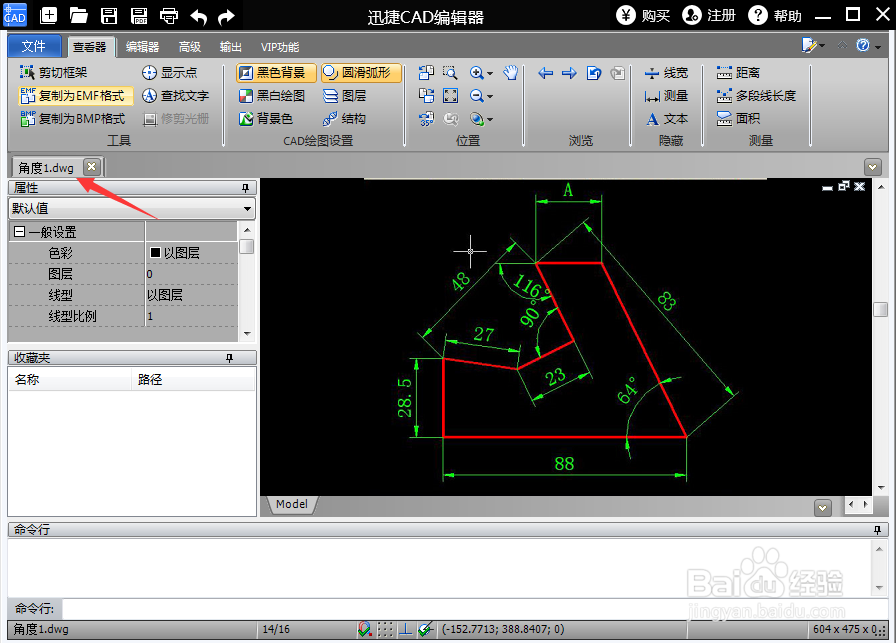Click the New file icon in title bar
The image size is (896, 643).
coord(49,15)
